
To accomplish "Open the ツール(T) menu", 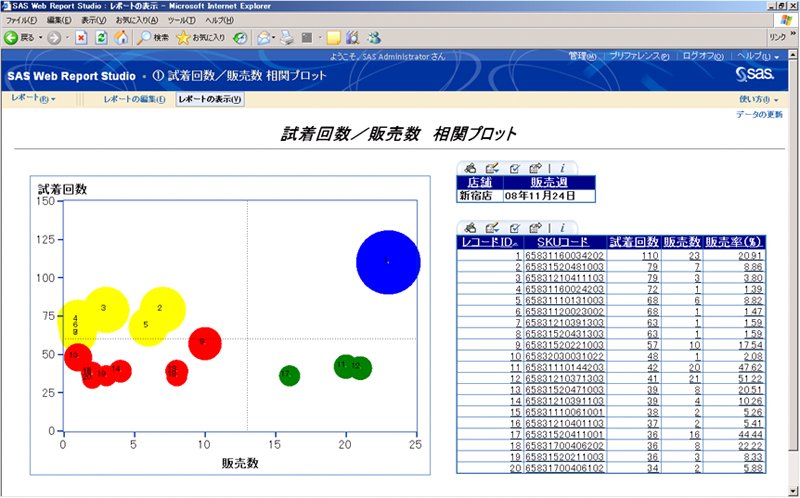I will click(x=182, y=20).
